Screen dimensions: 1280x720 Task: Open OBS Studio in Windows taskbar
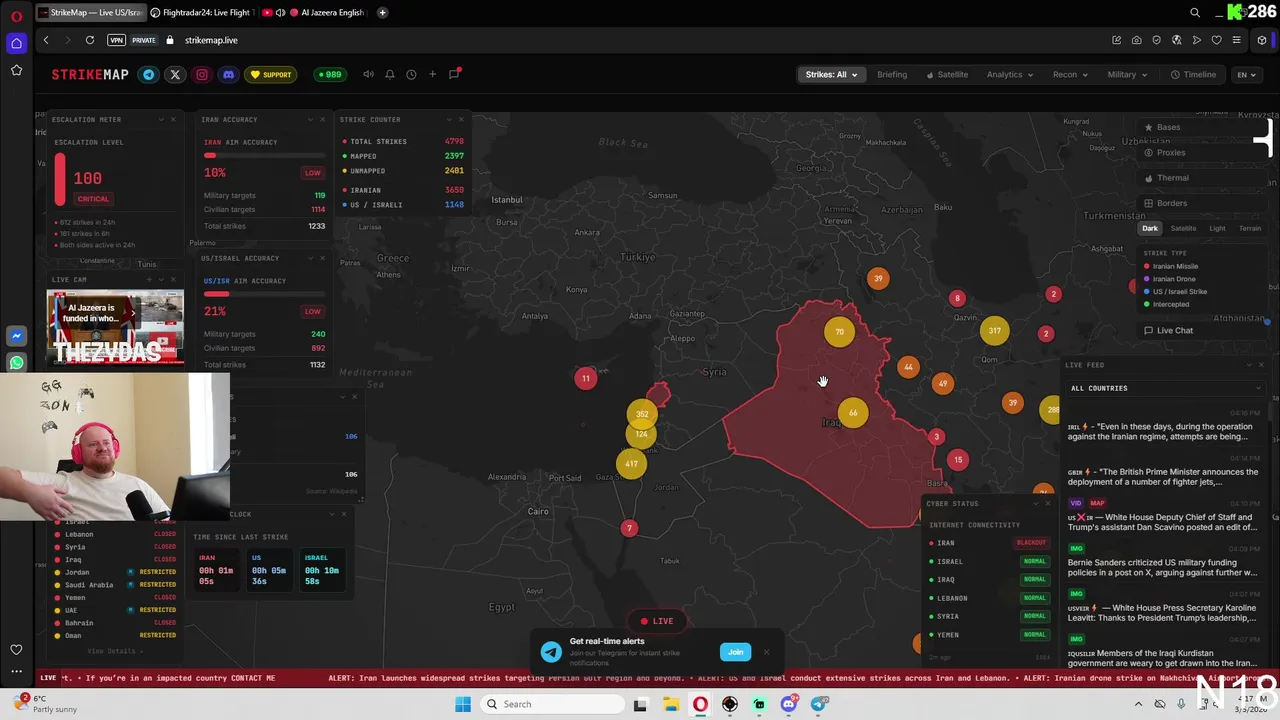730,704
